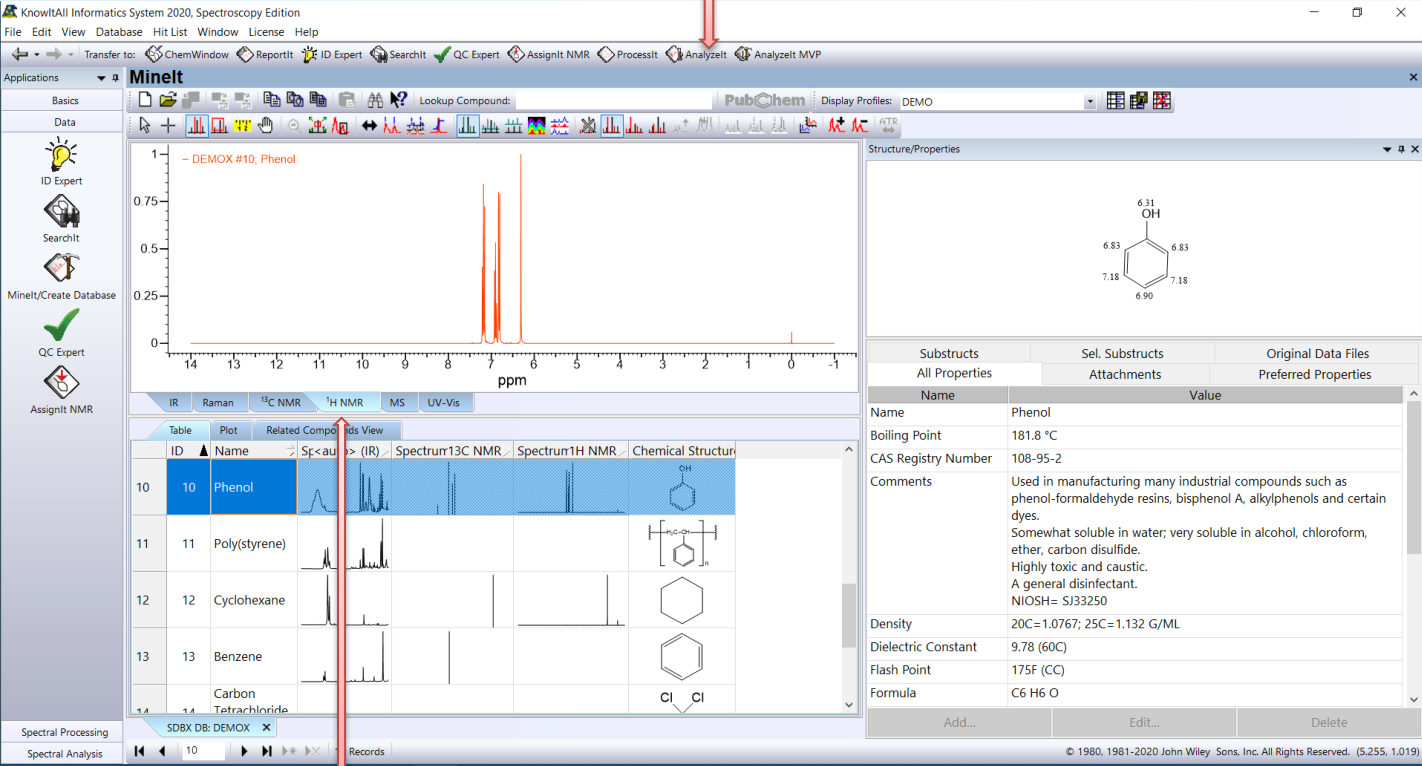1422x766 pixels.
Task: Transfer to ProcessIt
Action: 628,54
